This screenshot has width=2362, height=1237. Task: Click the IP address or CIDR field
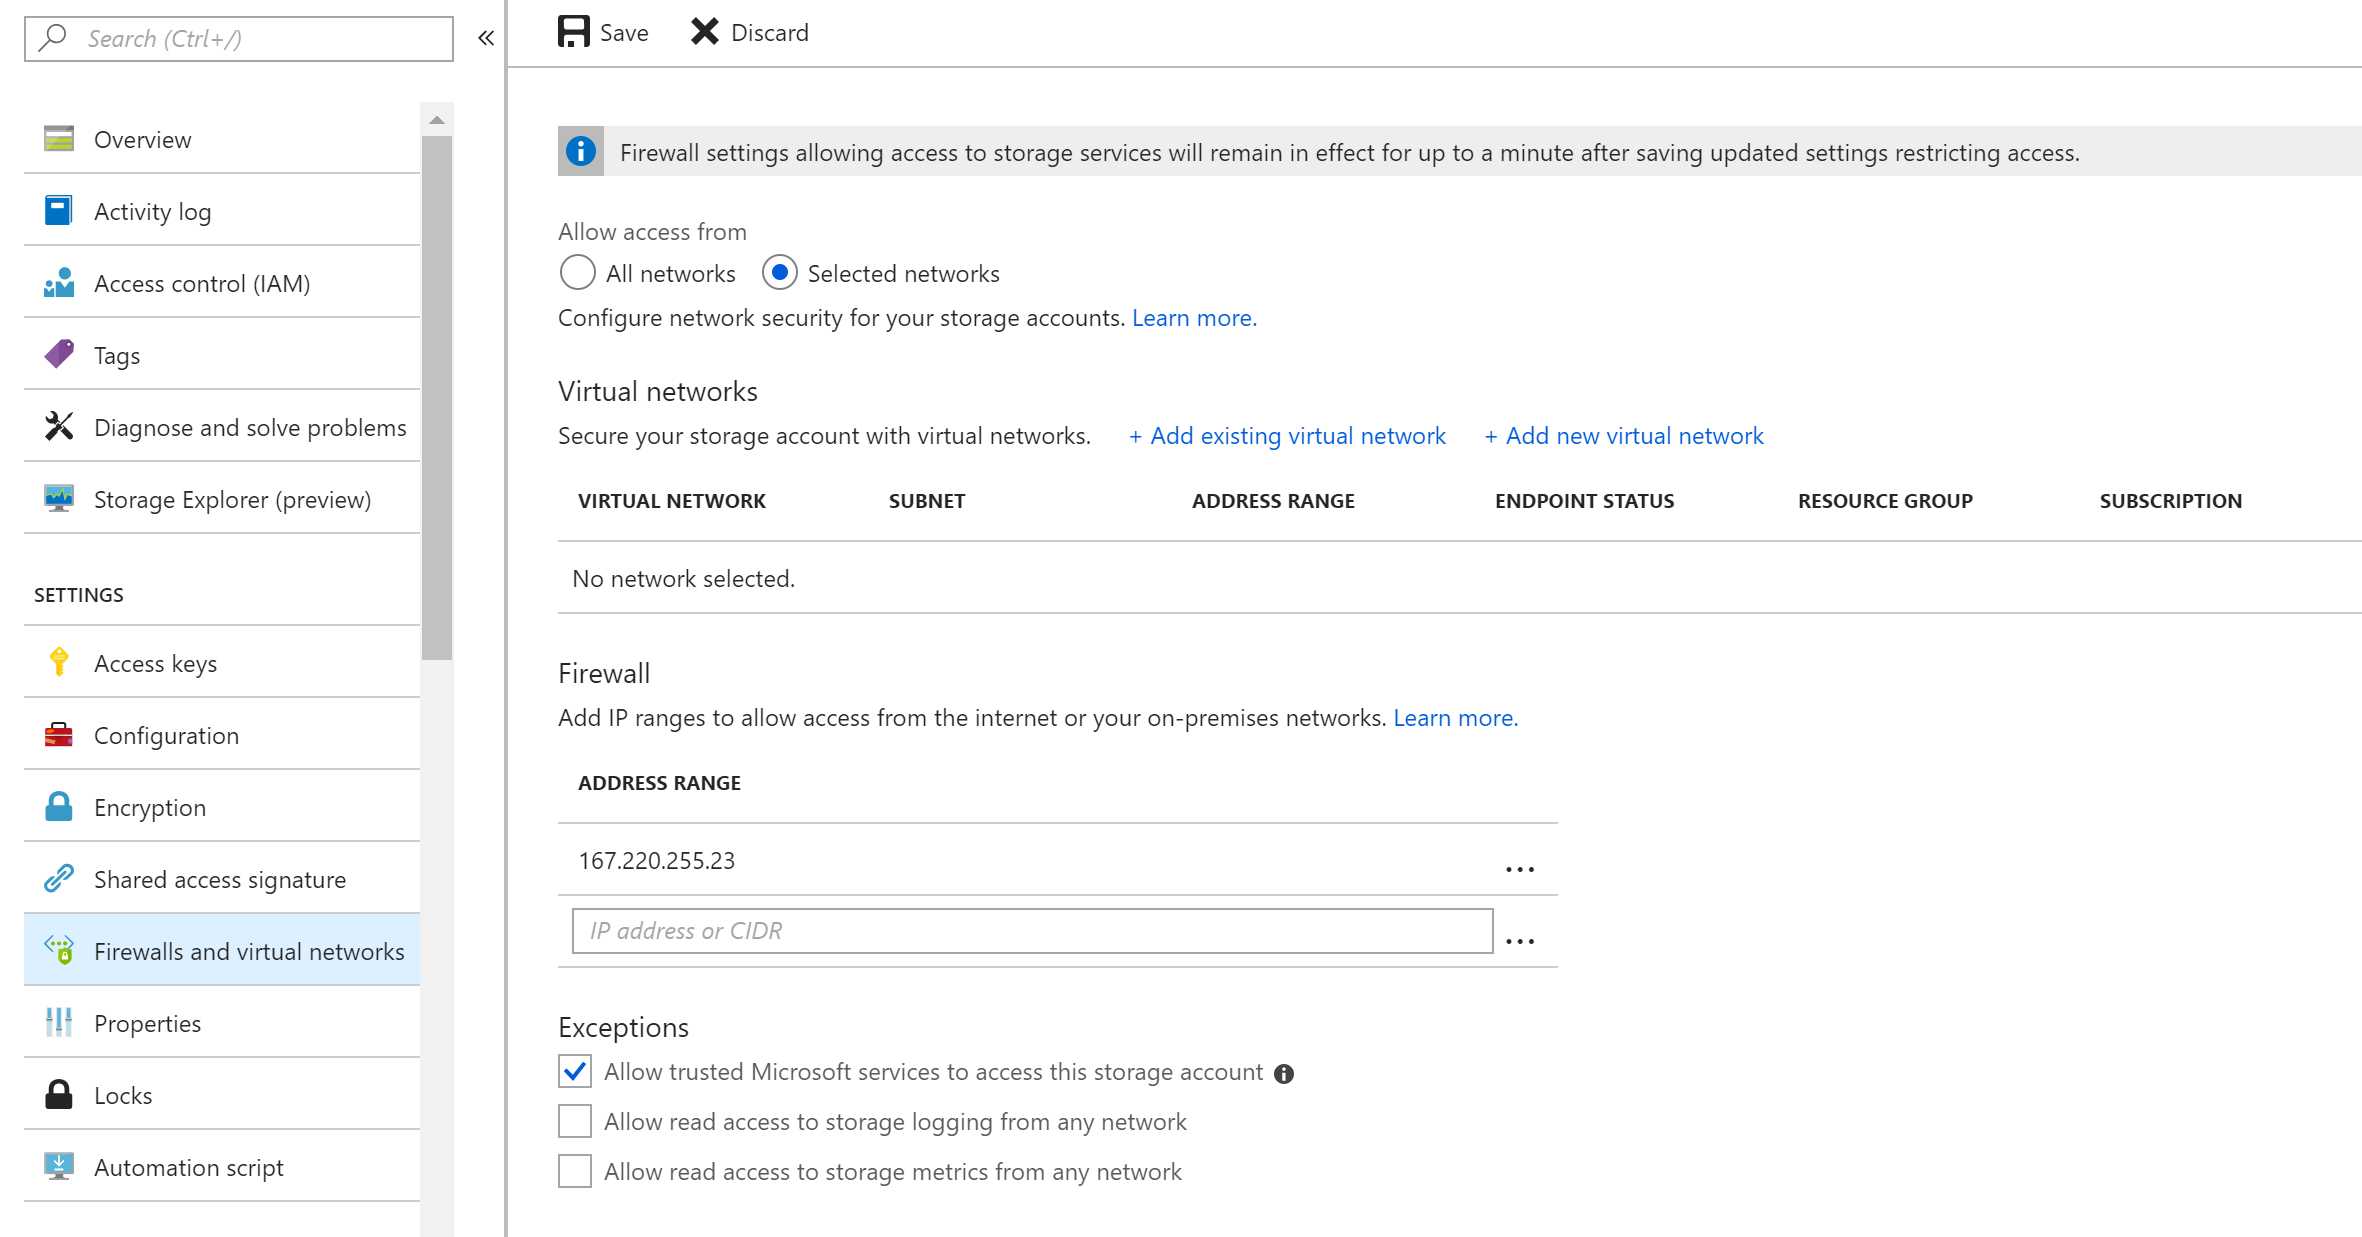point(1032,931)
